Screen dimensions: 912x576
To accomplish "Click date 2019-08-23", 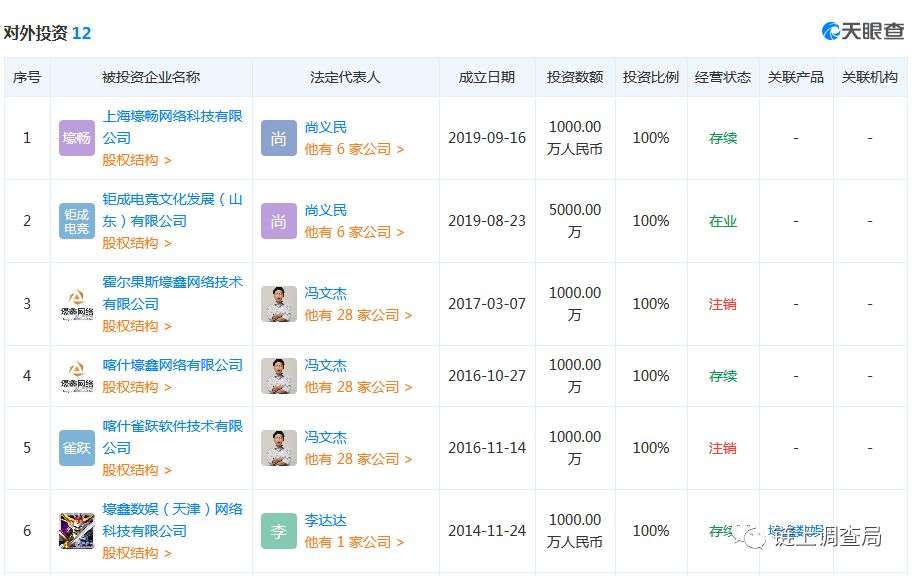I will [487, 222].
